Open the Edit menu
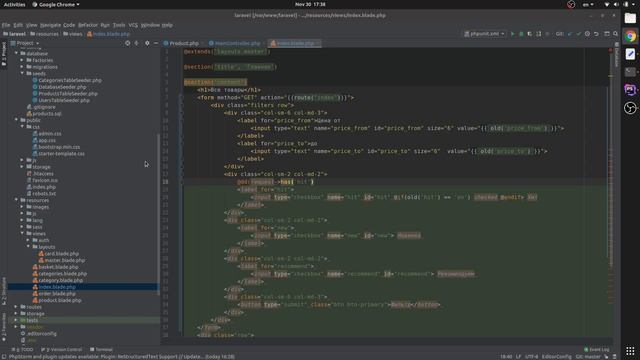The width and height of the screenshot is (640, 360). [x=18, y=25]
